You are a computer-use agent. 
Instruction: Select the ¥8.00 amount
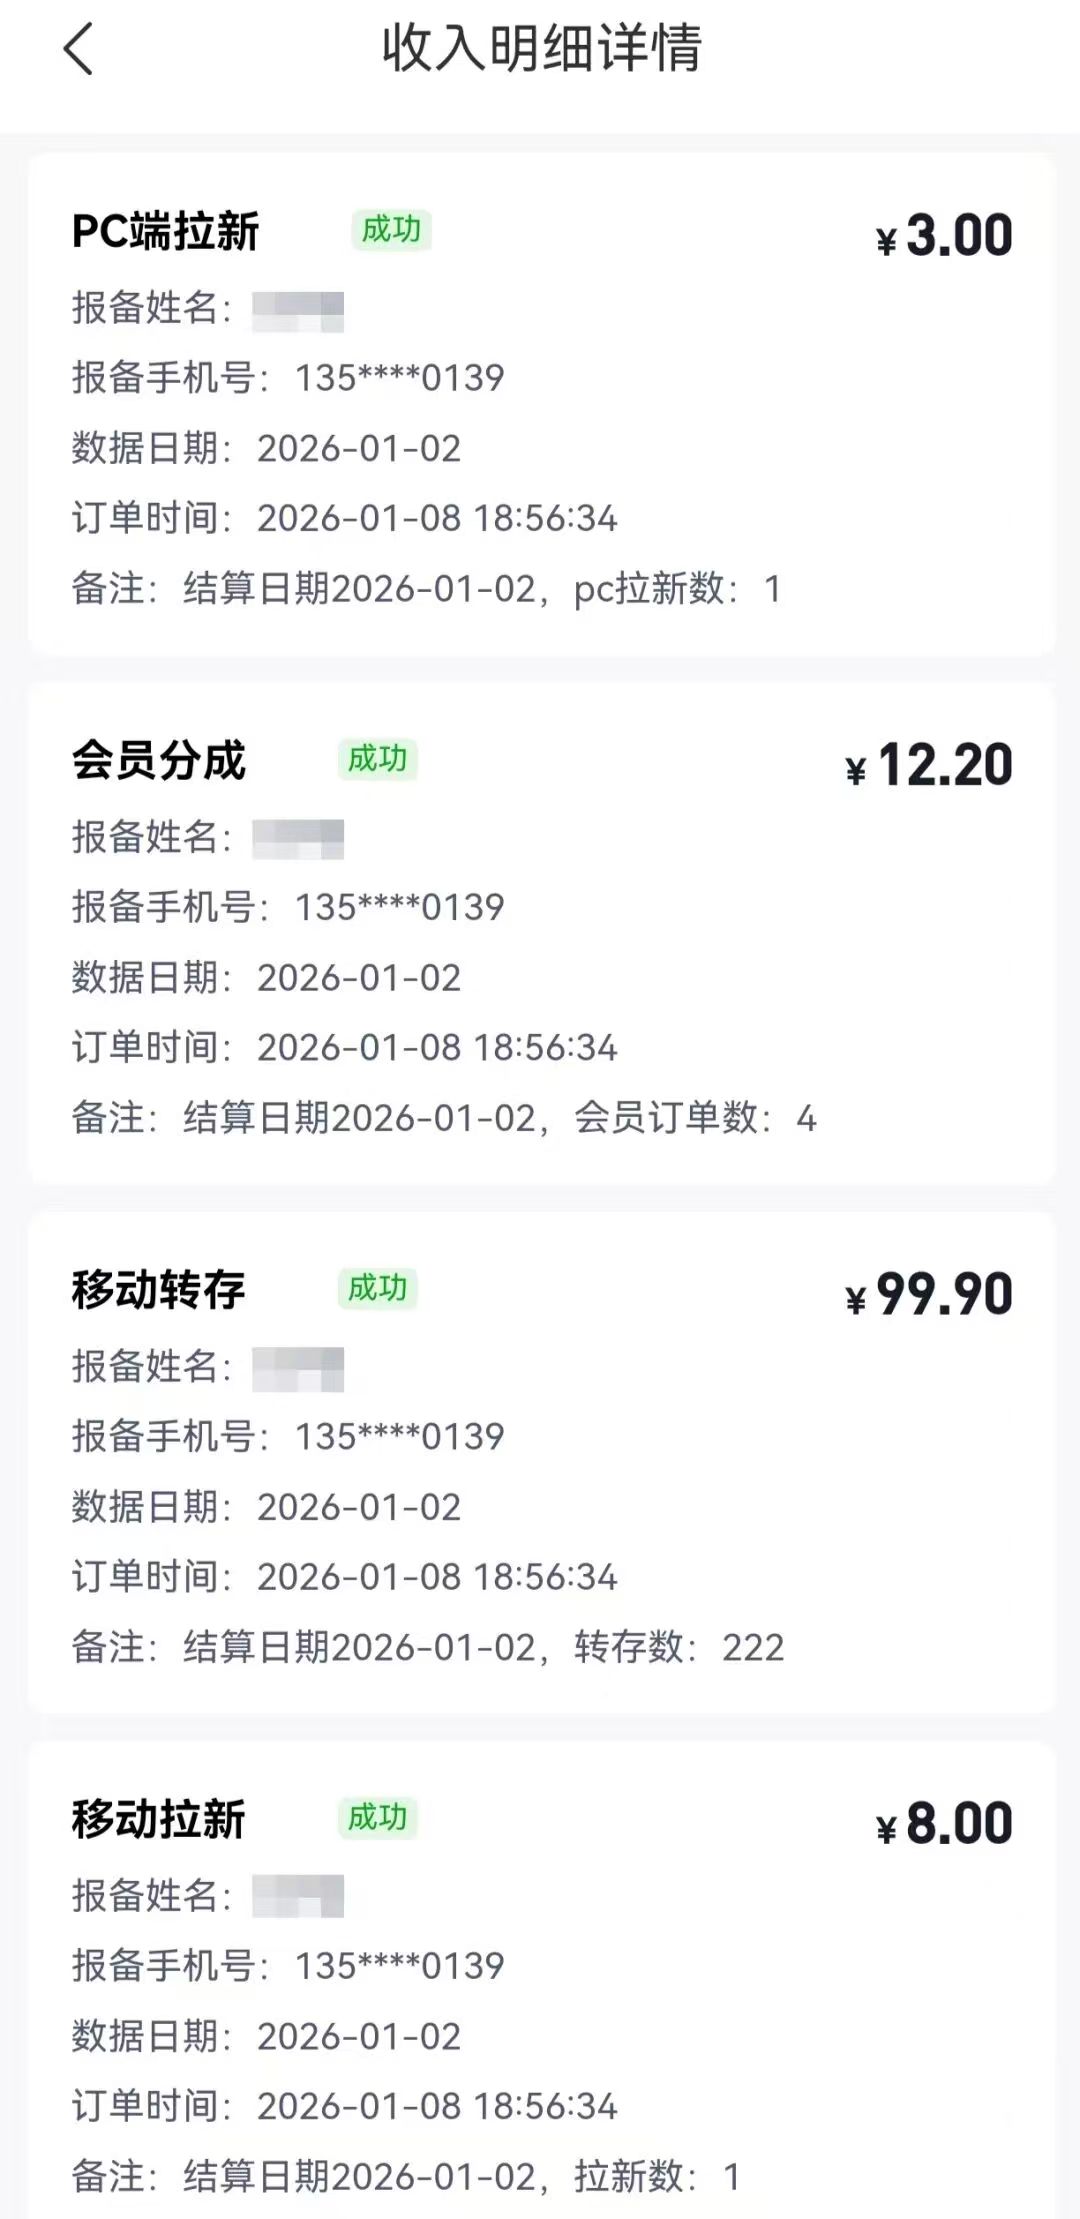[945, 1824]
